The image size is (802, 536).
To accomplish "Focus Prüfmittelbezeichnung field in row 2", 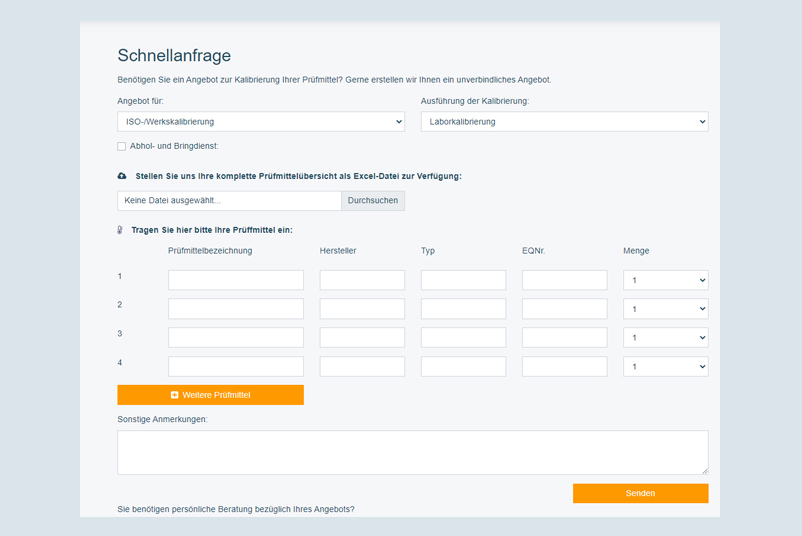I will (236, 309).
